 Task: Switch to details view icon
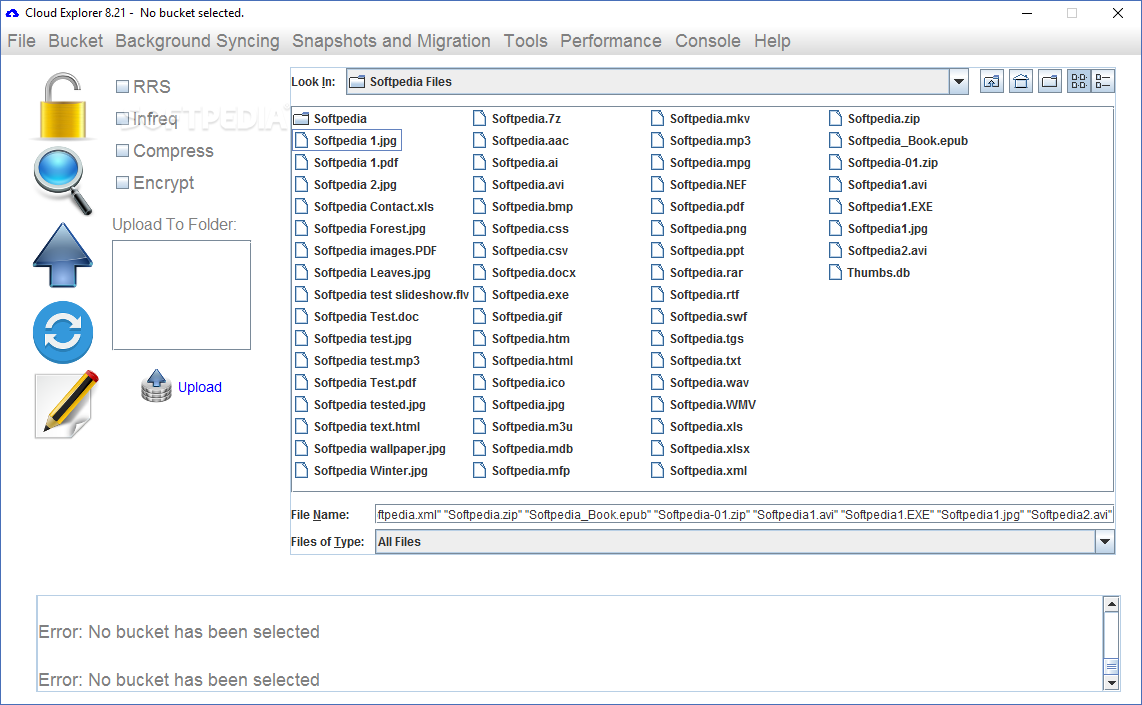pos(1103,82)
